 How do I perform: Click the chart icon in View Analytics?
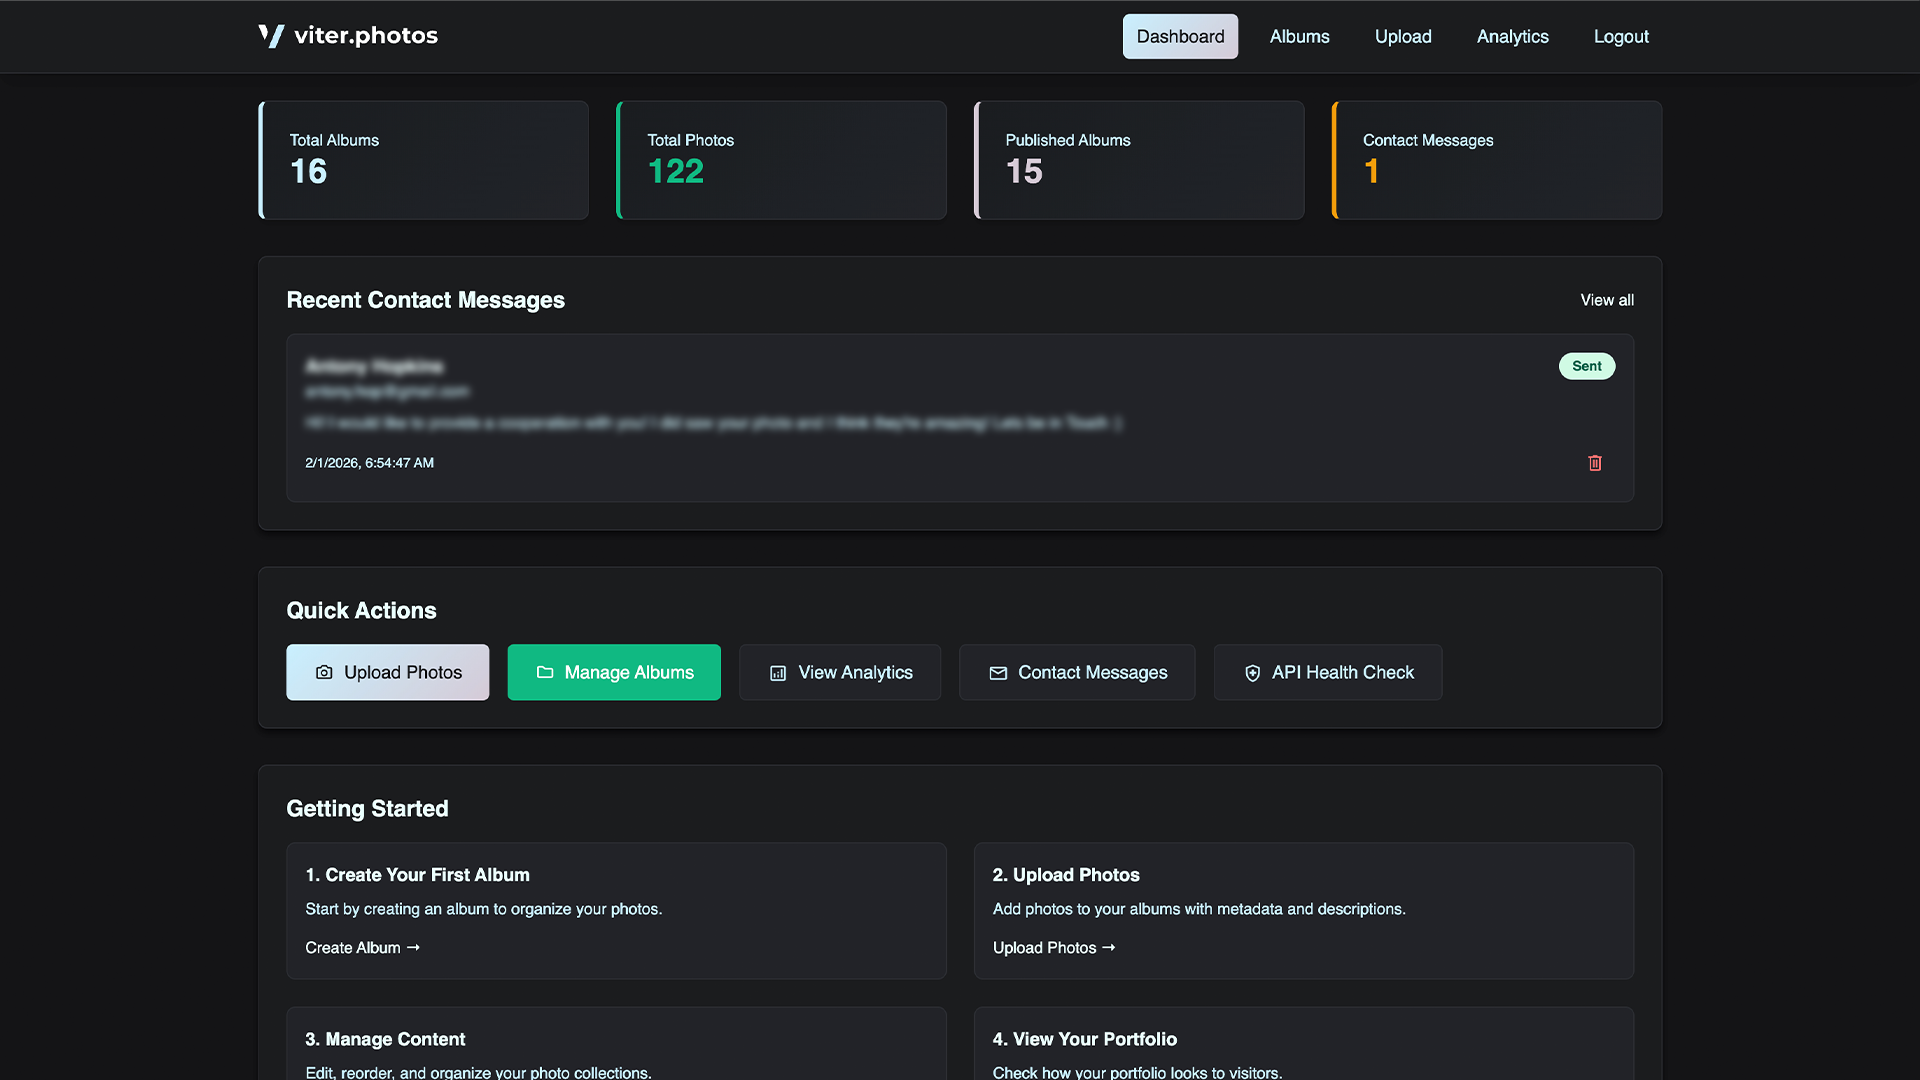coord(778,673)
